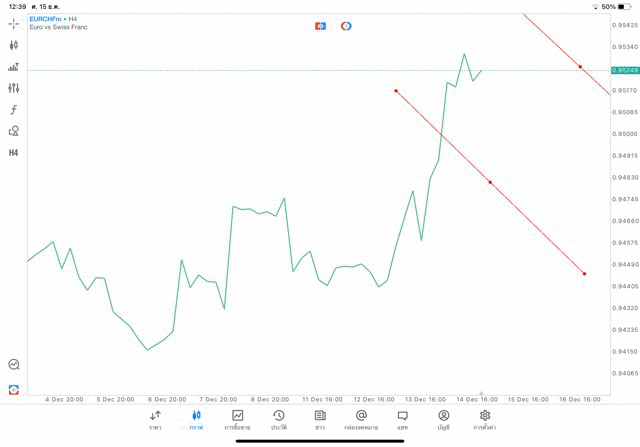Switch to the ราคา quotes tab
This screenshot has height=447, width=640.
tap(155, 419)
